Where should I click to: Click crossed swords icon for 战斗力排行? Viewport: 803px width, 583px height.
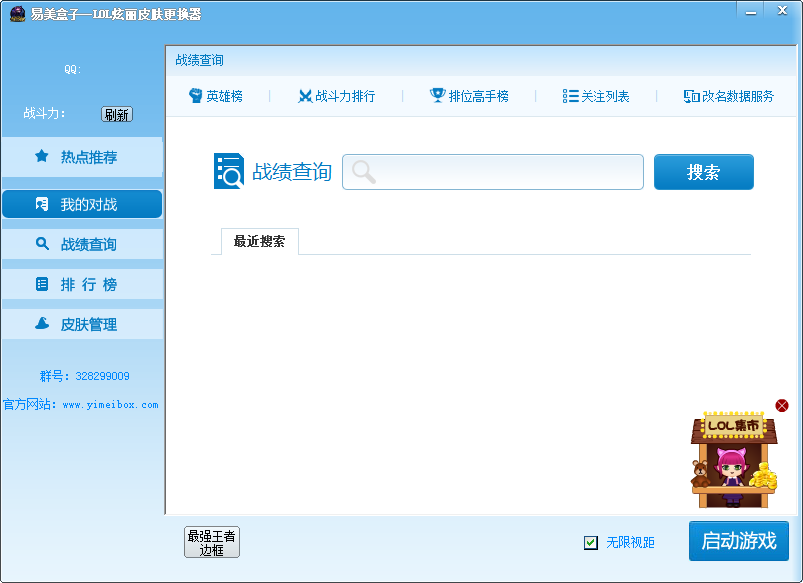click(305, 96)
